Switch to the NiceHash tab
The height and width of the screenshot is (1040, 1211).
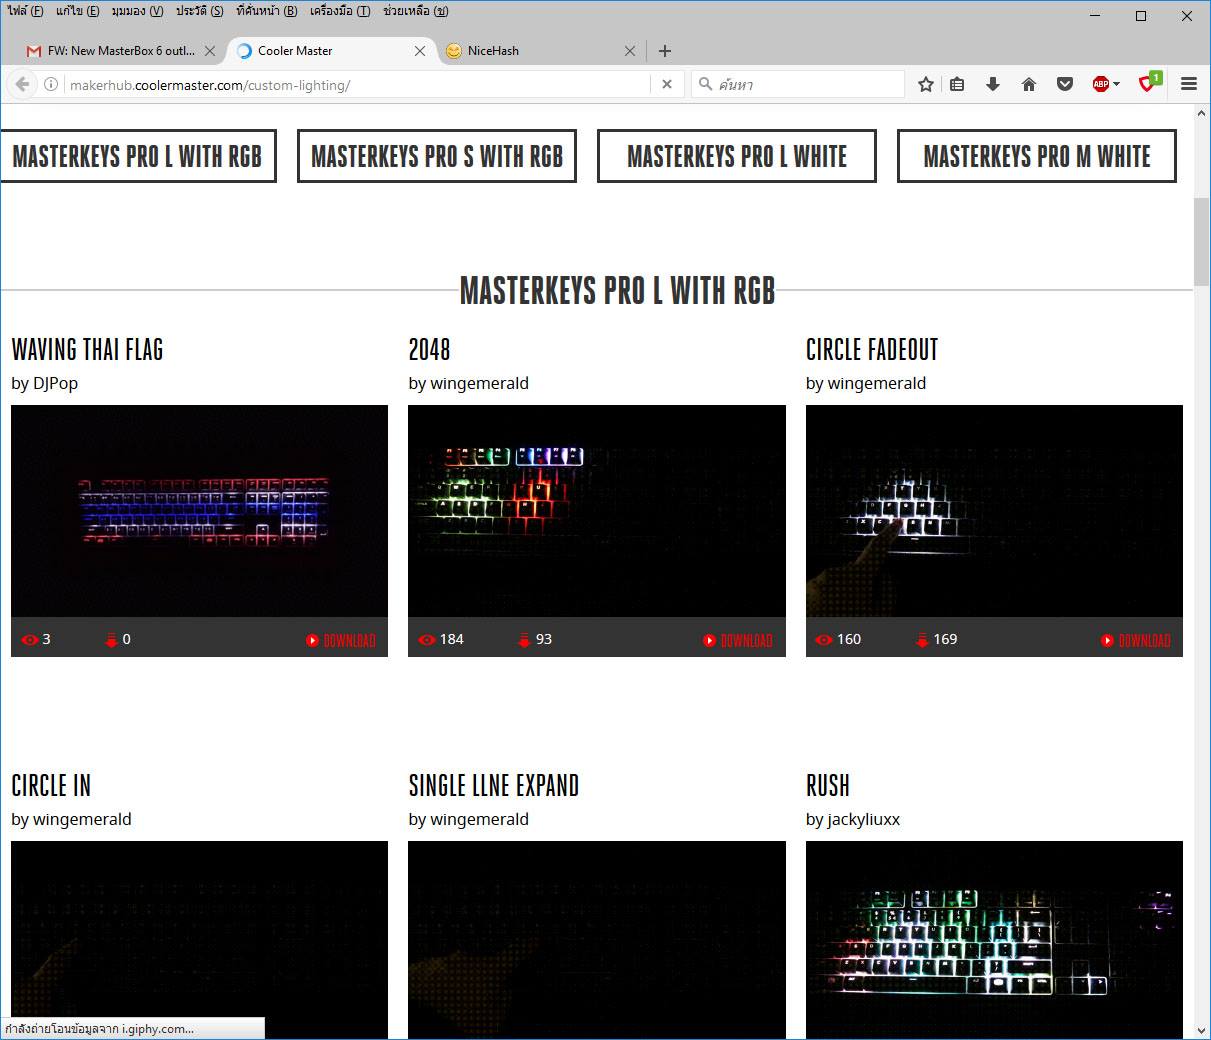540,51
